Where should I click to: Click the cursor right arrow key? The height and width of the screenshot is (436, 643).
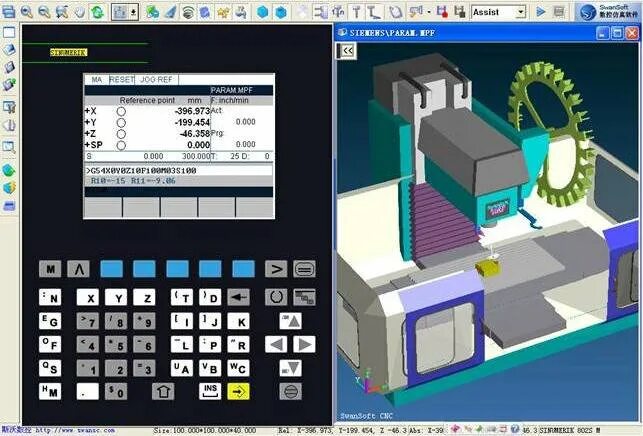click(x=305, y=345)
